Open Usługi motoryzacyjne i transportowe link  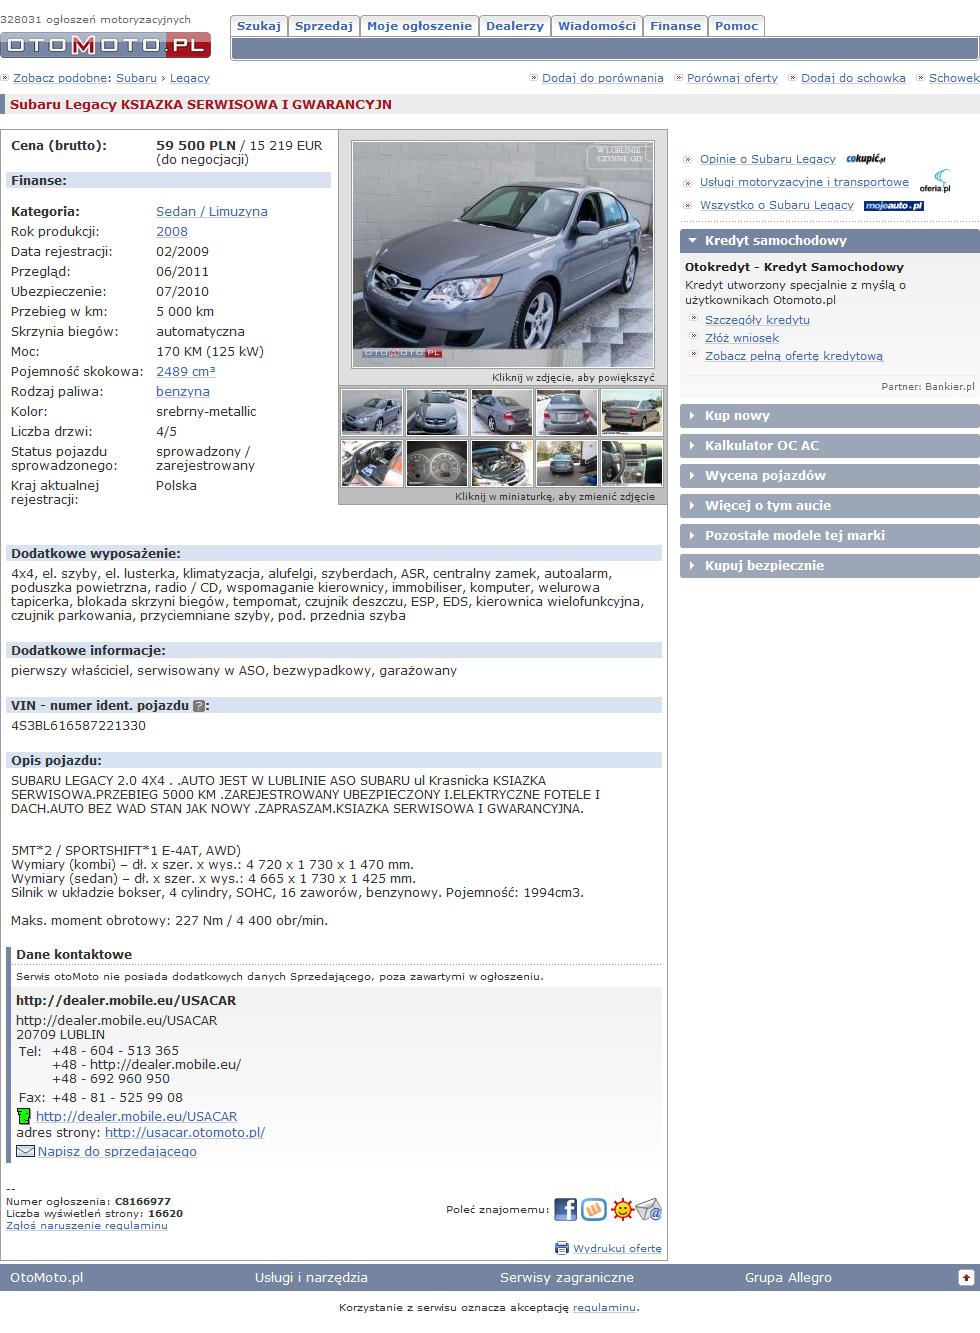pyautogui.click(x=804, y=182)
